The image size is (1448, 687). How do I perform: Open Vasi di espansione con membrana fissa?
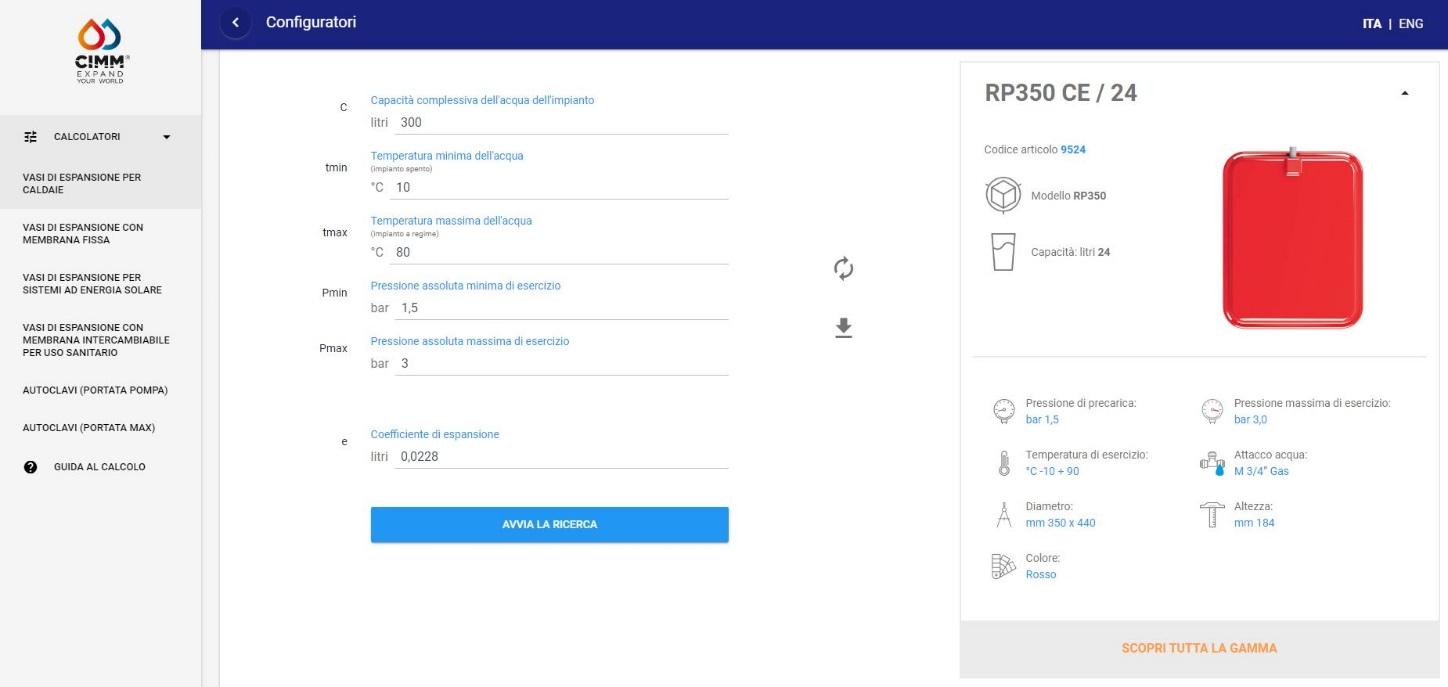(x=100, y=234)
